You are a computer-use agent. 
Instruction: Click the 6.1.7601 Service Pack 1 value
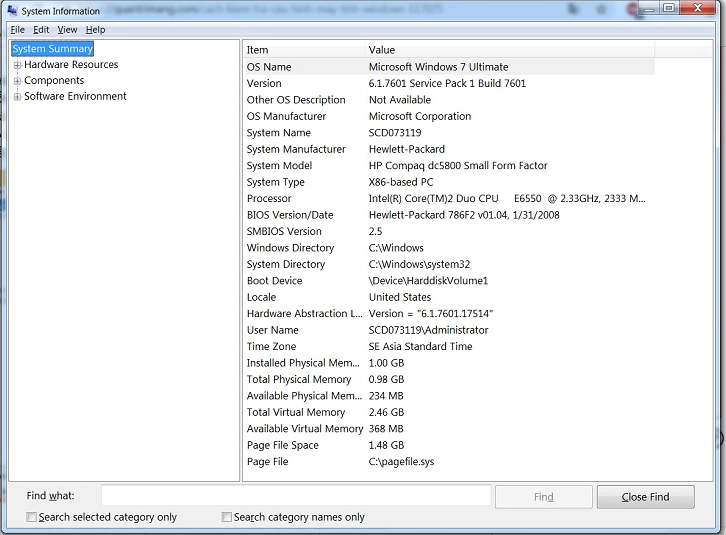[447, 83]
